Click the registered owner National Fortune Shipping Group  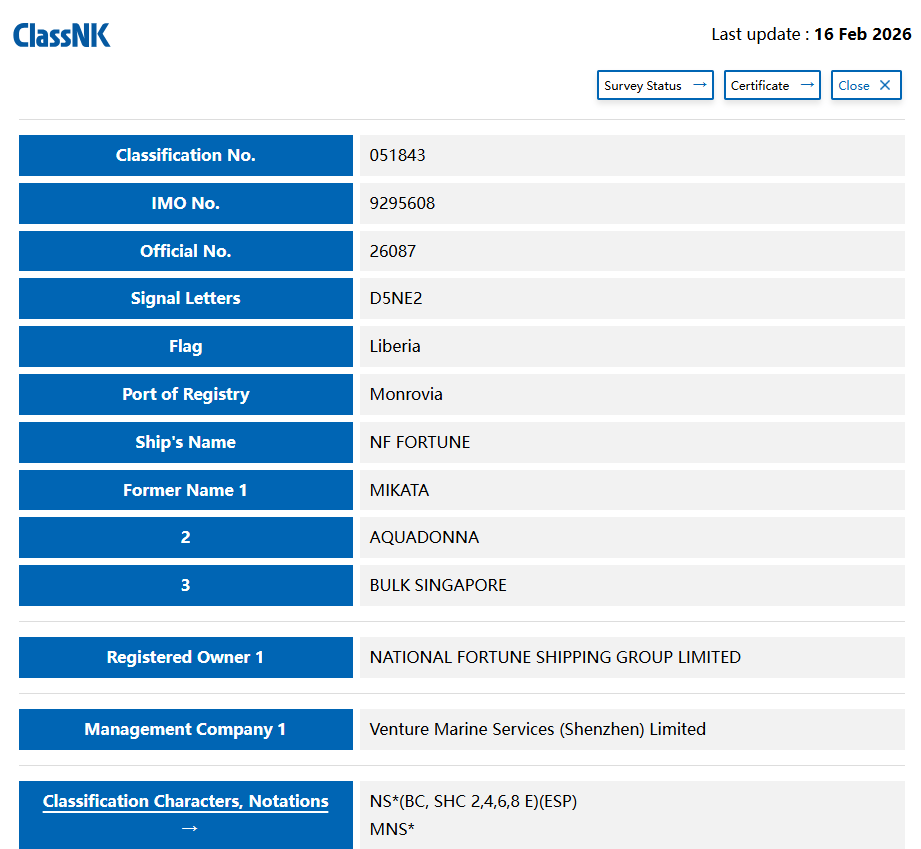(555, 657)
